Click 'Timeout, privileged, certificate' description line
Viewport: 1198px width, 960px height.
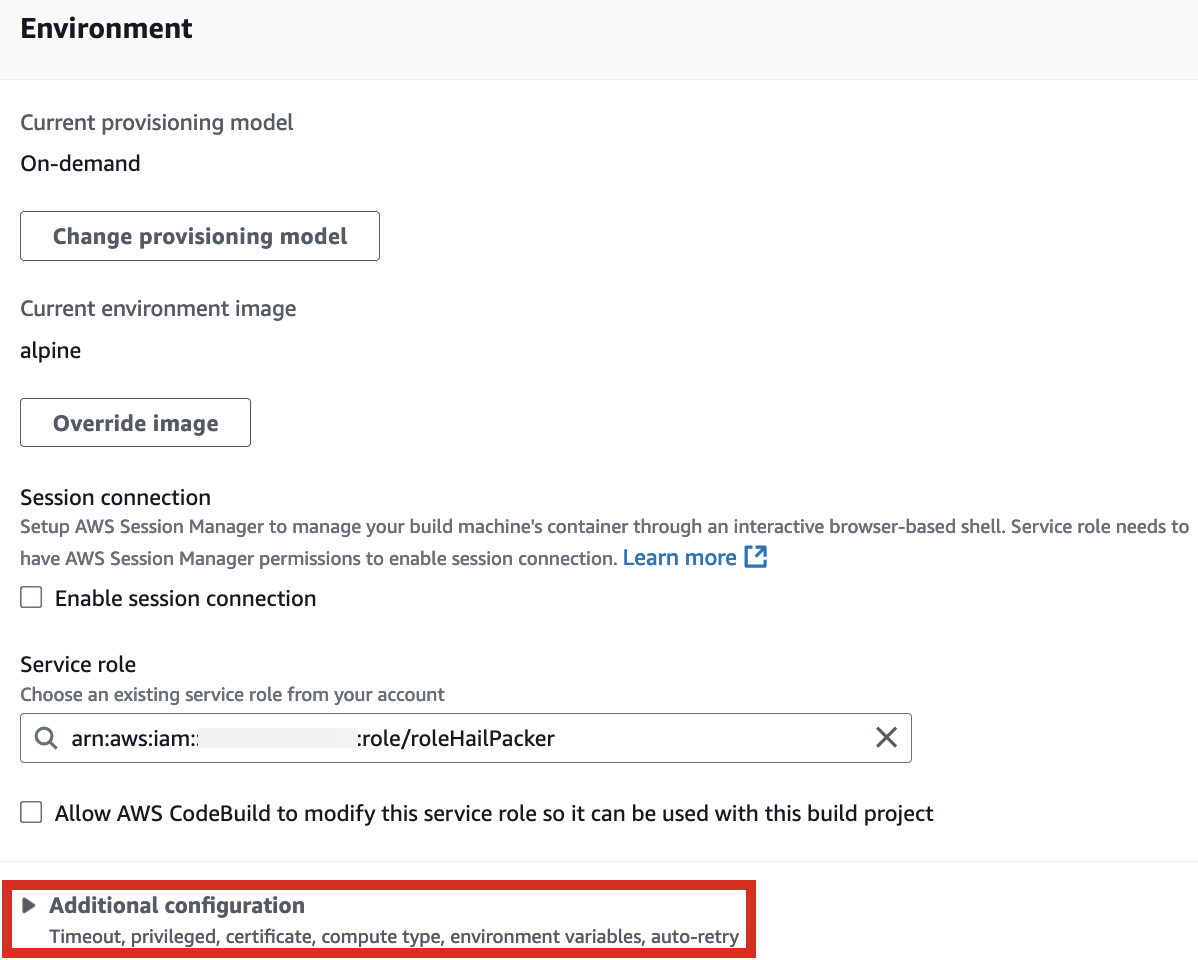coord(394,937)
